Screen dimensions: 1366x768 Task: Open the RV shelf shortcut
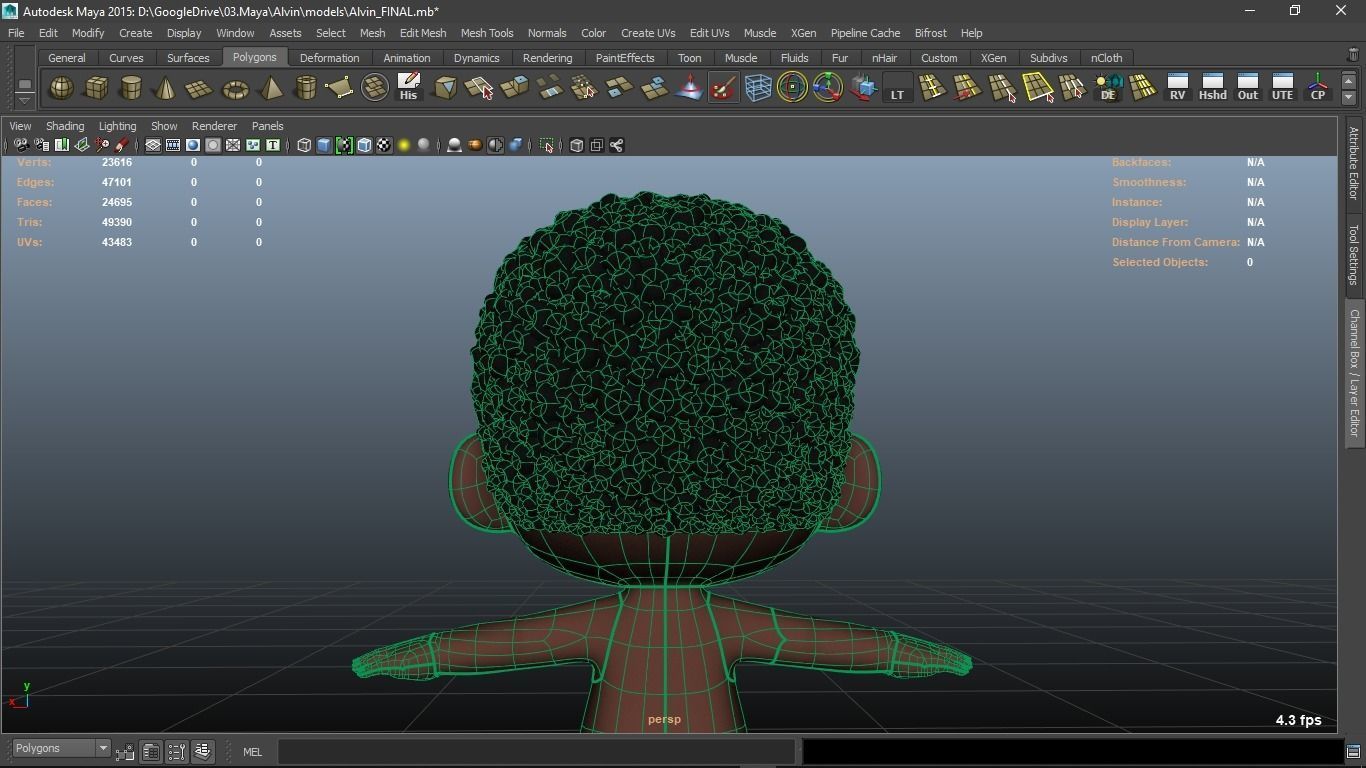(1177, 88)
